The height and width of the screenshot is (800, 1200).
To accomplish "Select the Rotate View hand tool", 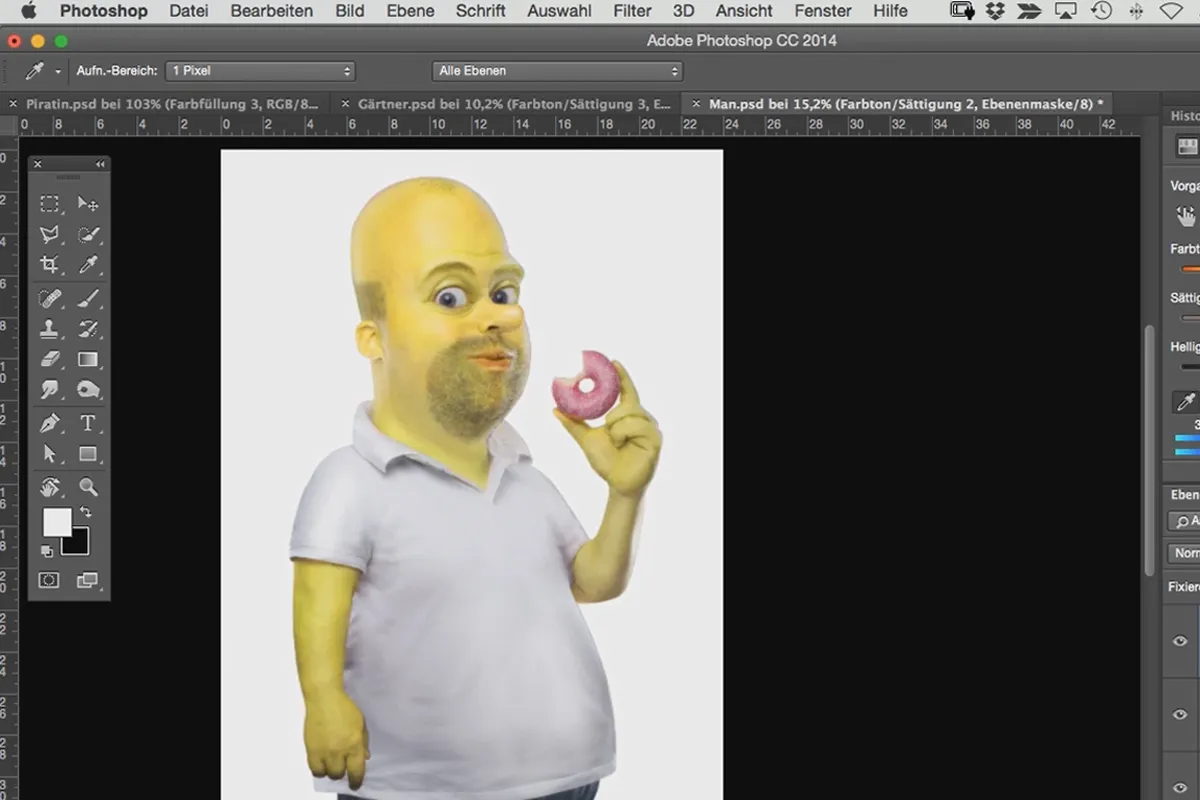I will click(x=49, y=487).
